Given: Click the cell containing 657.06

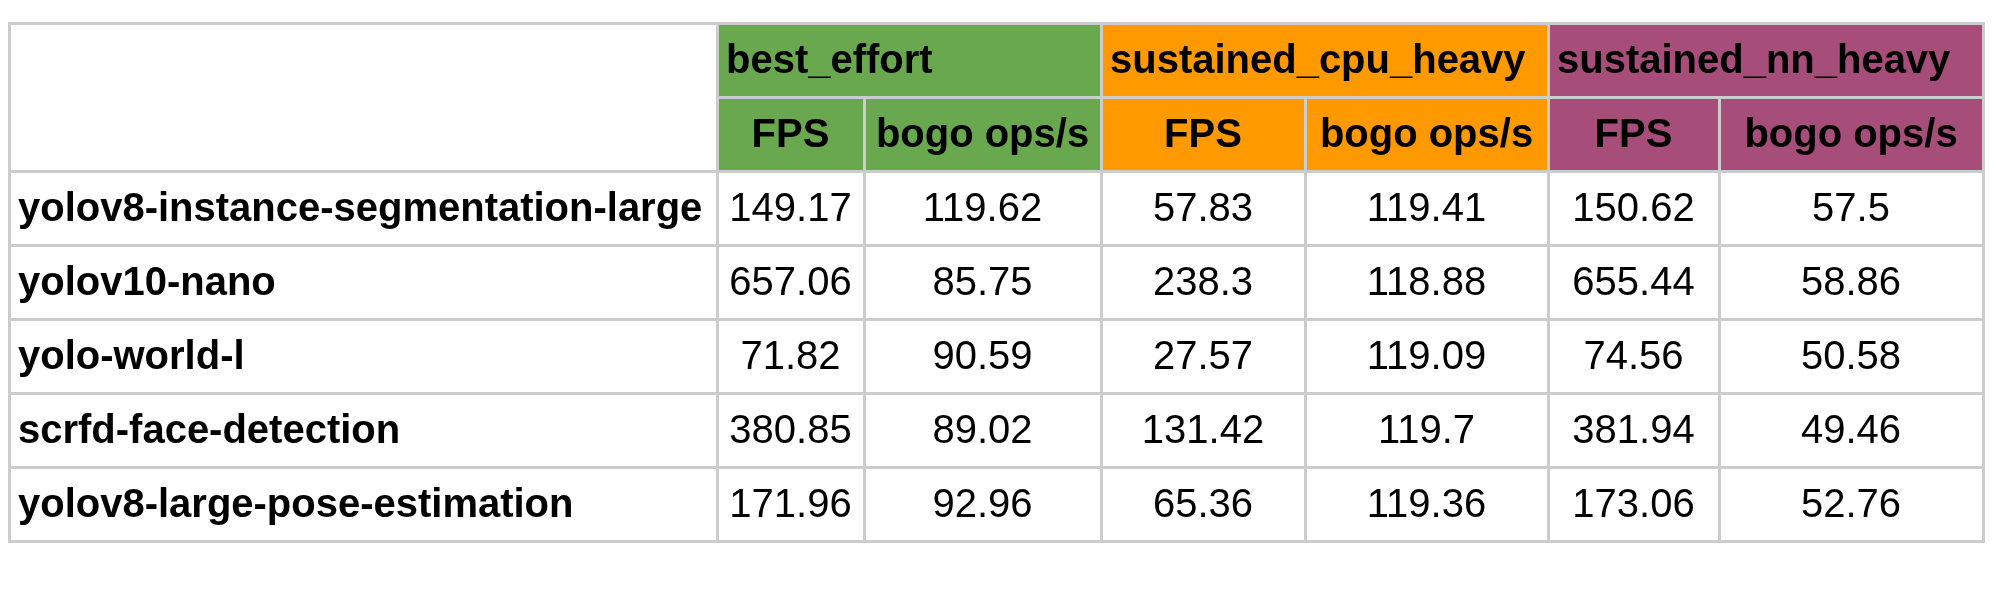Looking at the screenshot, I should 790,282.
